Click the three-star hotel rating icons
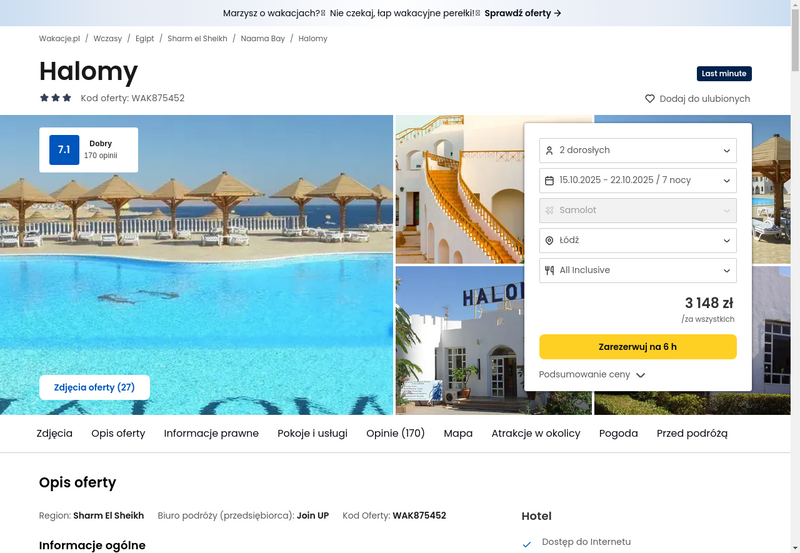 point(56,98)
